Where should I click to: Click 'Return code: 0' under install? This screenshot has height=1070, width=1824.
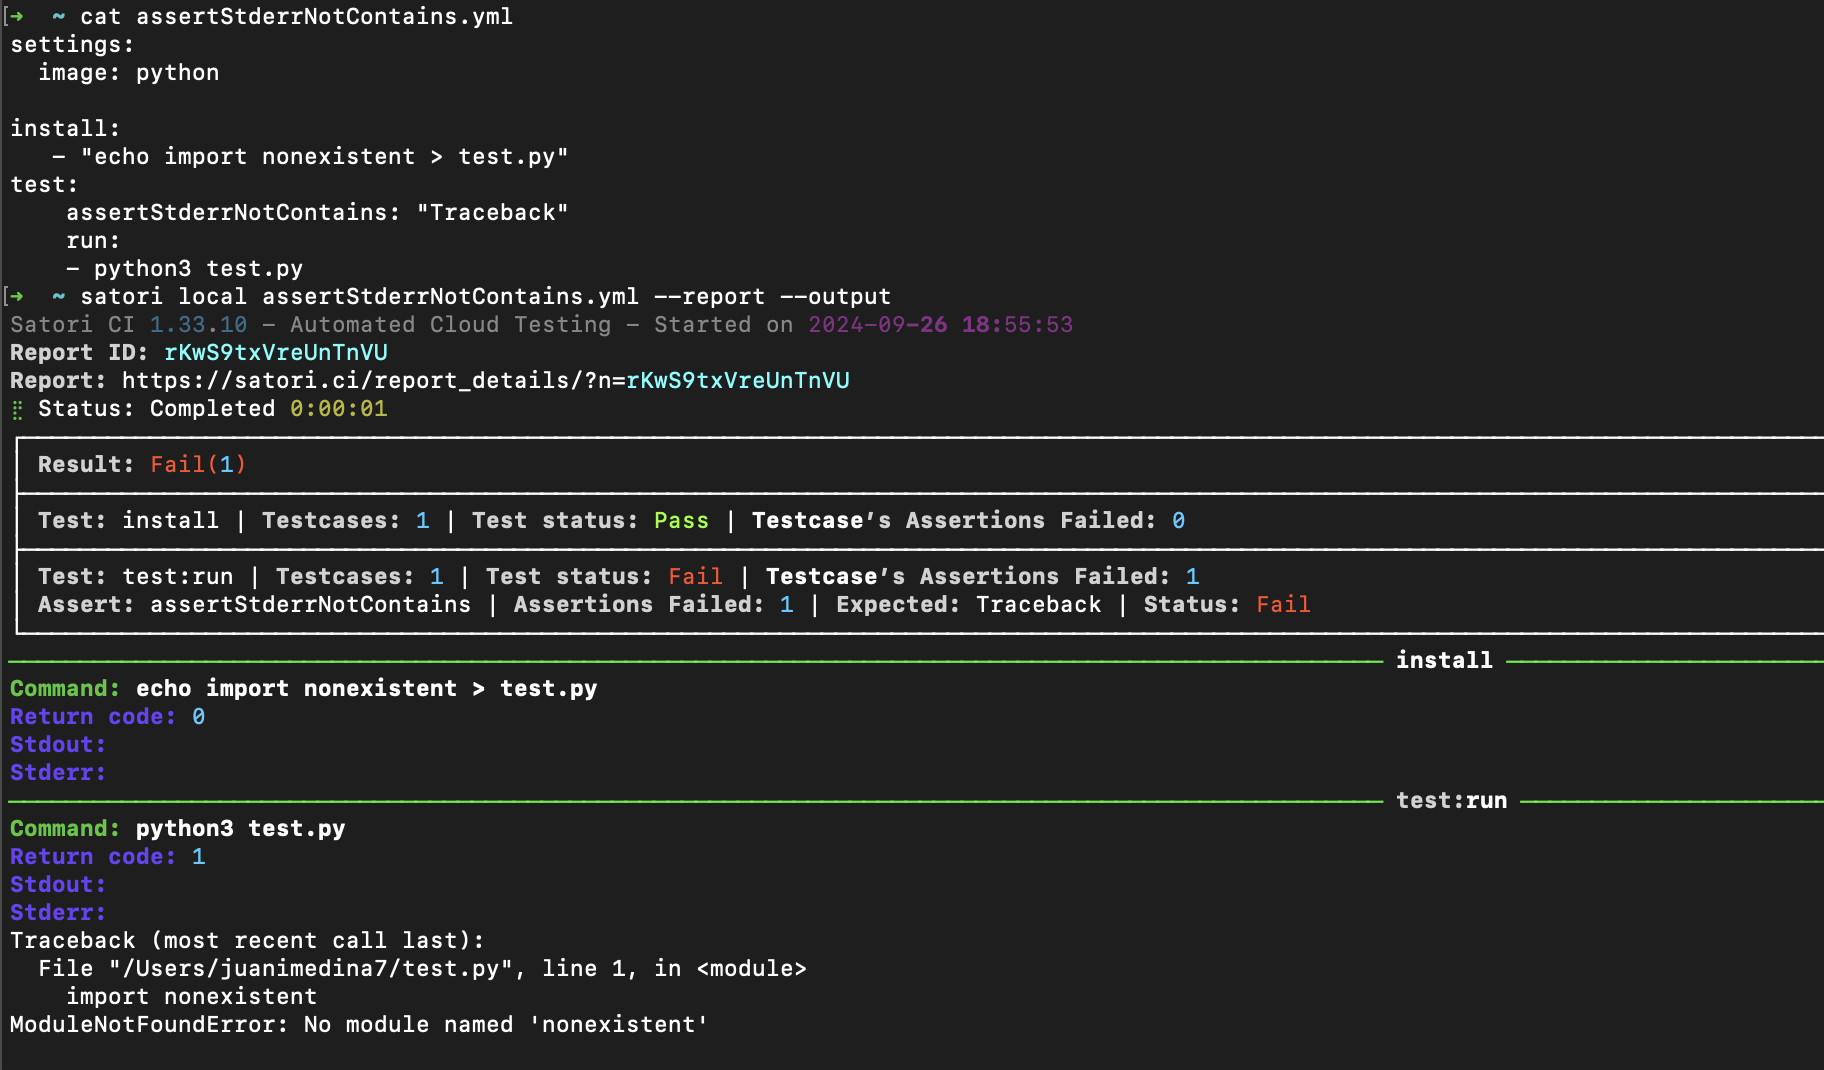[x=107, y=717]
